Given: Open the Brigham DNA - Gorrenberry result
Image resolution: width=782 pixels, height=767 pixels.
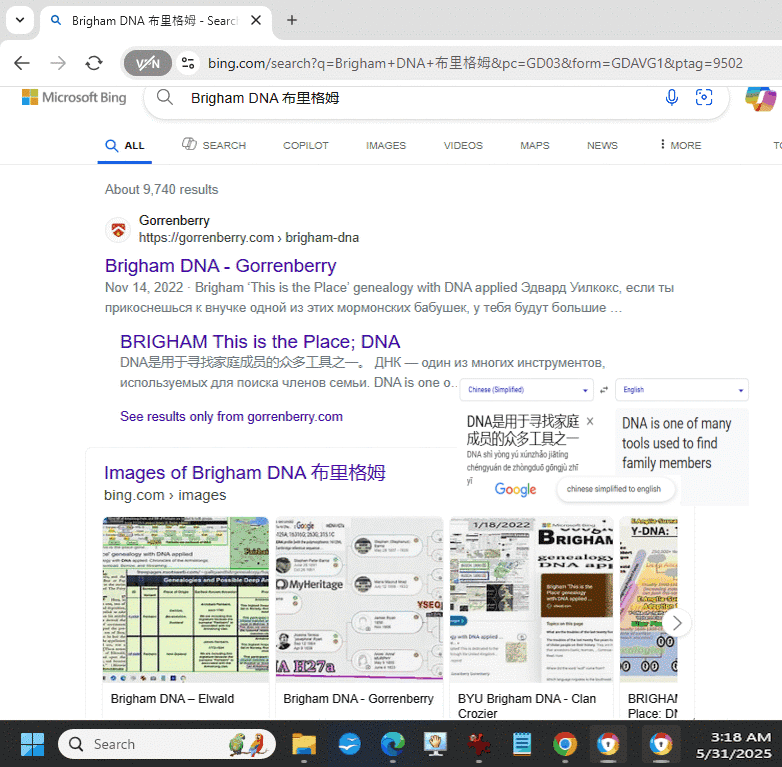Looking at the screenshot, I should pyautogui.click(x=220, y=266).
